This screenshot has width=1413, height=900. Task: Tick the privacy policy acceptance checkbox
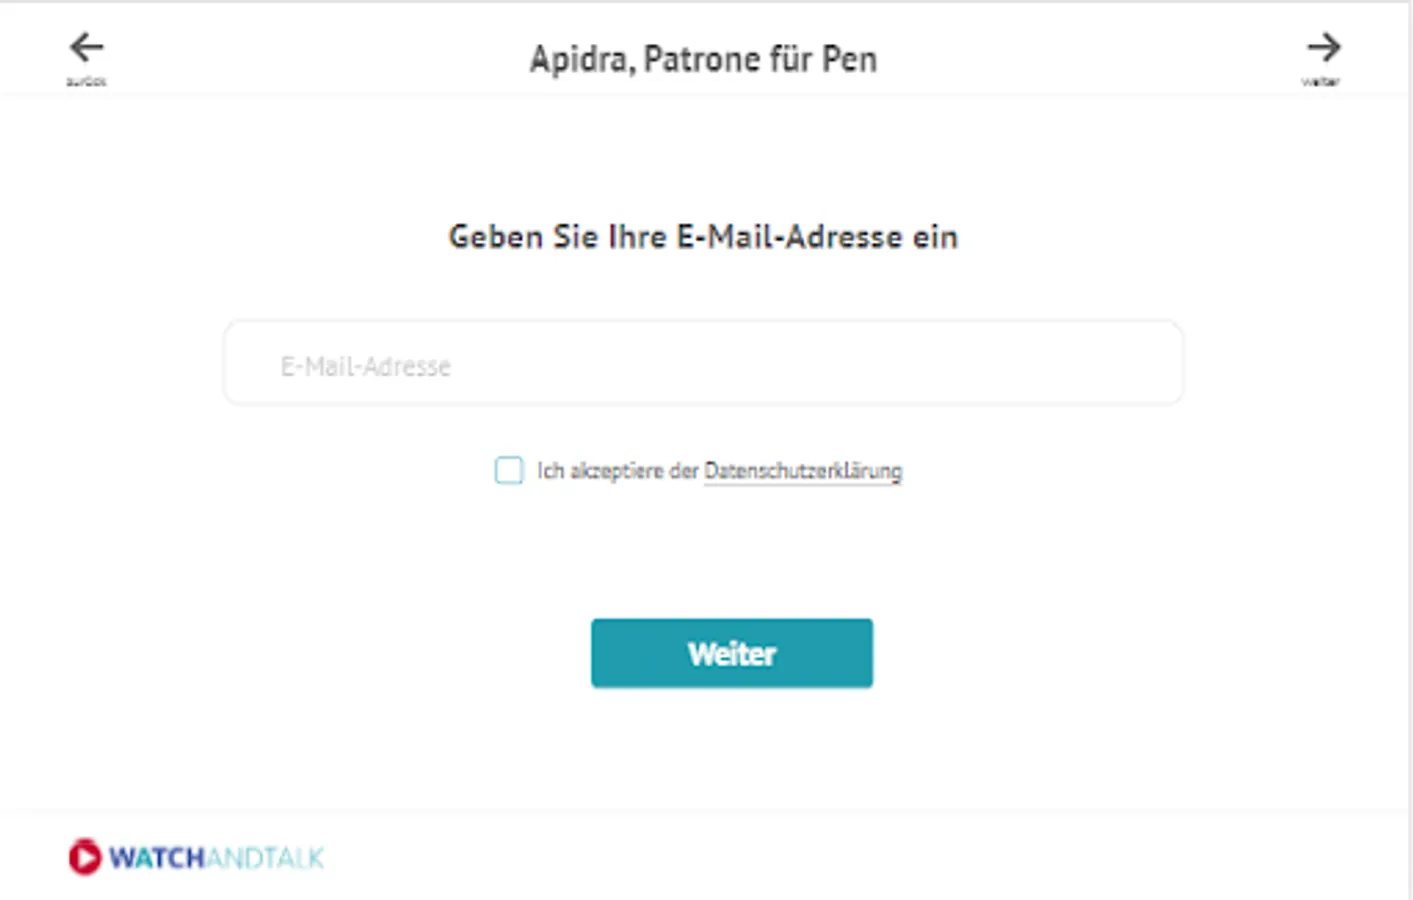[509, 470]
